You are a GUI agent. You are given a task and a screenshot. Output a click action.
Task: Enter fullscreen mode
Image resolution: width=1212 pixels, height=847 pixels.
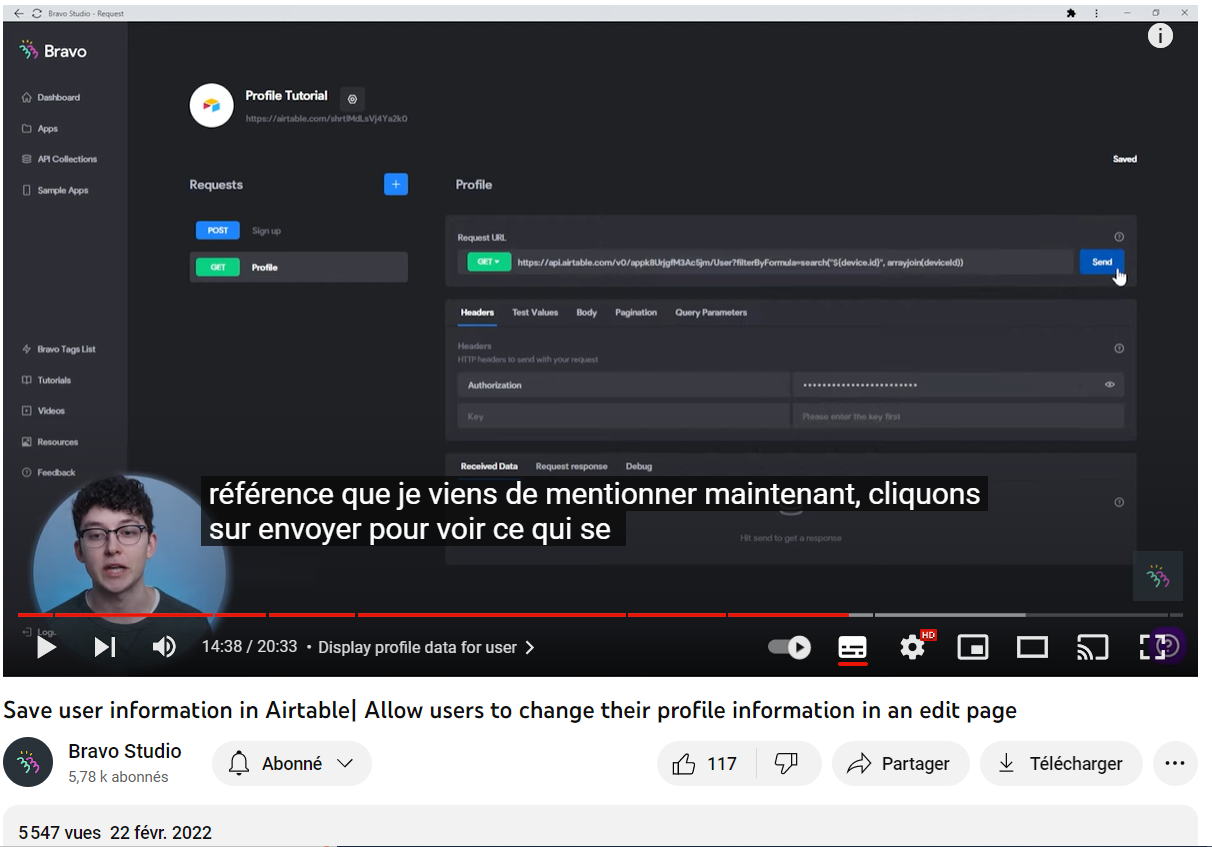tap(1152, 647)
